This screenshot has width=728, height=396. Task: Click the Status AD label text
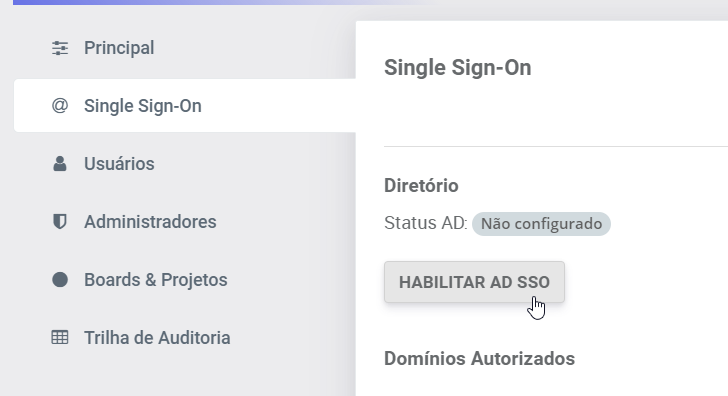[426, 223]
